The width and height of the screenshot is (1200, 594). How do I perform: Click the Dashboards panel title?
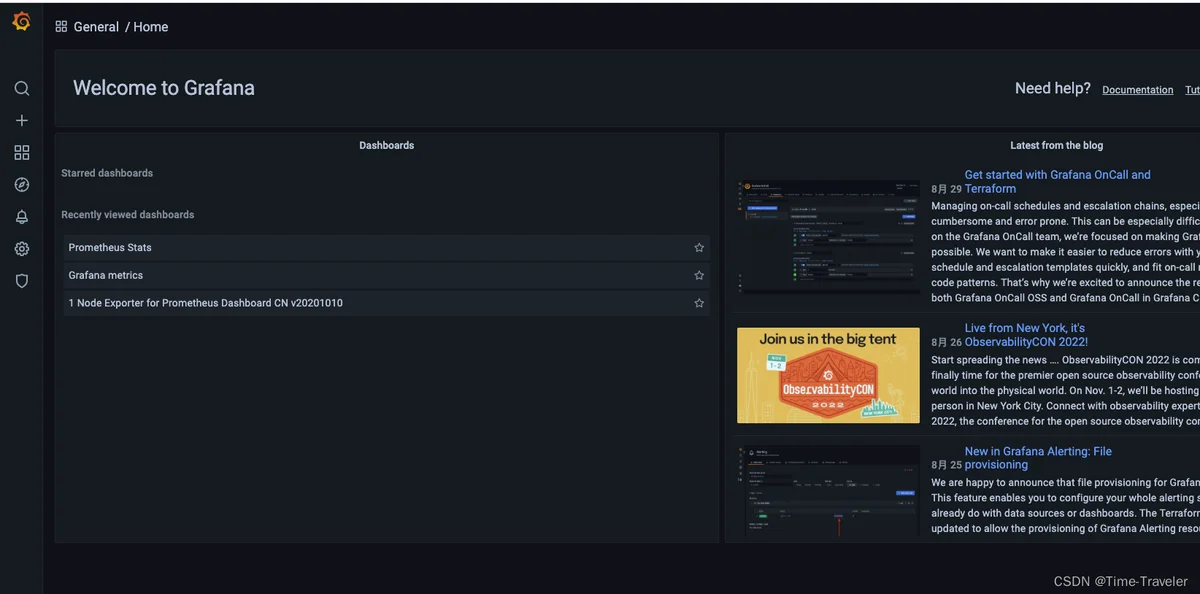click(x=386, y=146)
